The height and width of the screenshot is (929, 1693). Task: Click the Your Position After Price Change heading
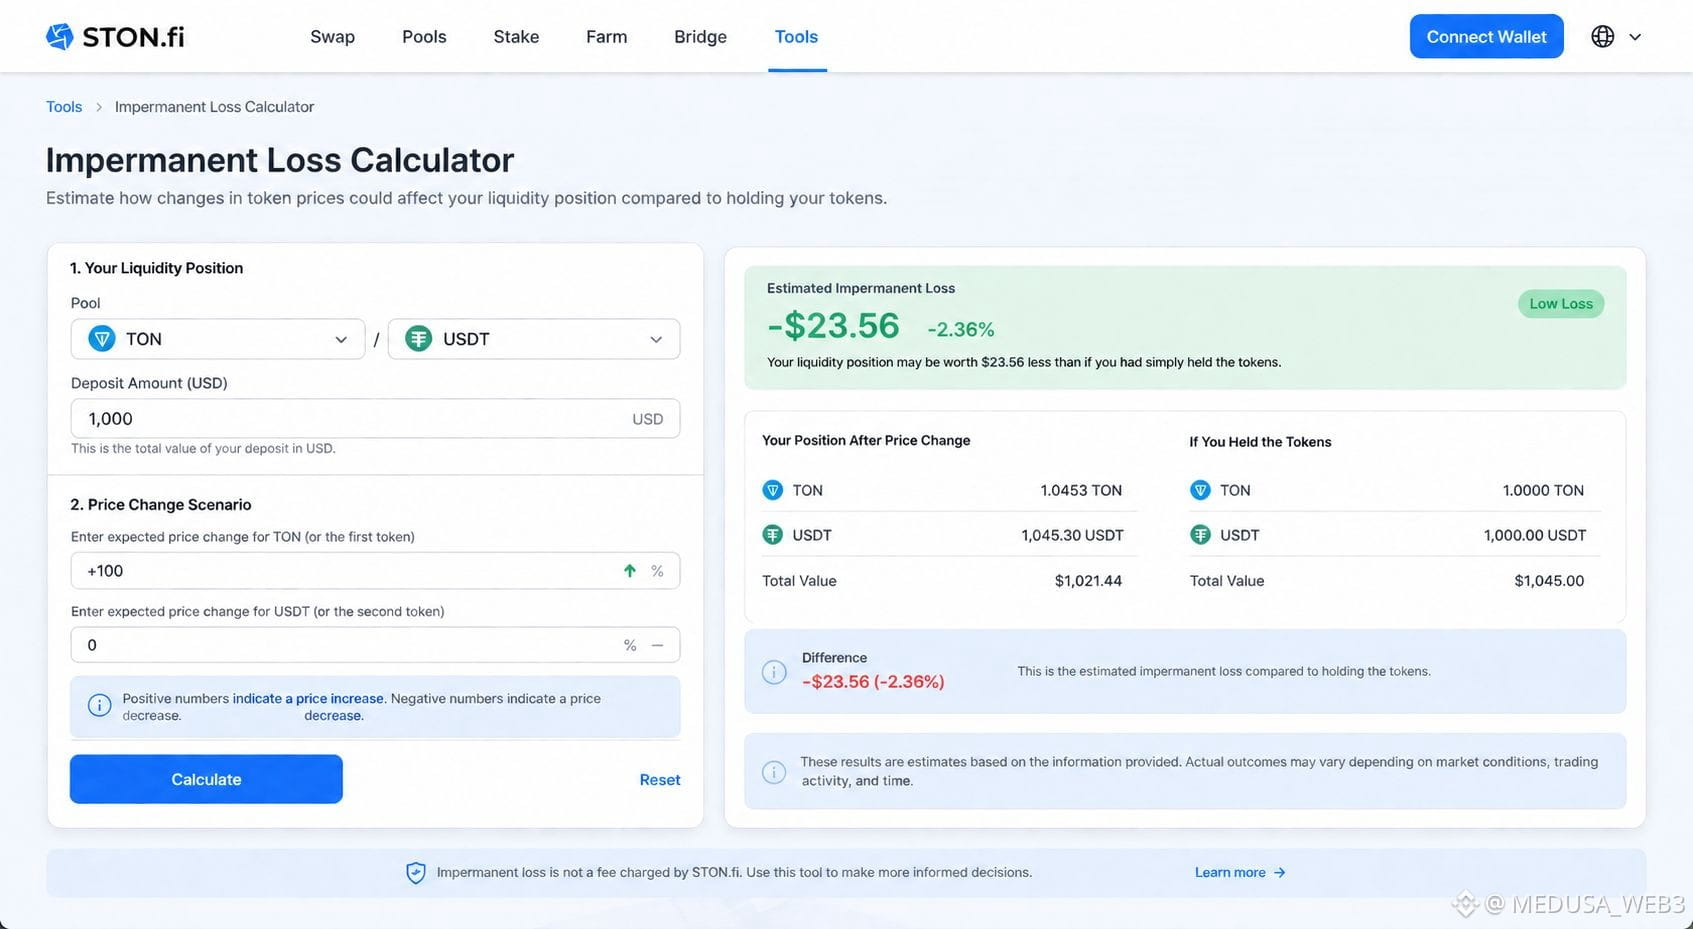tap(866, 440)
